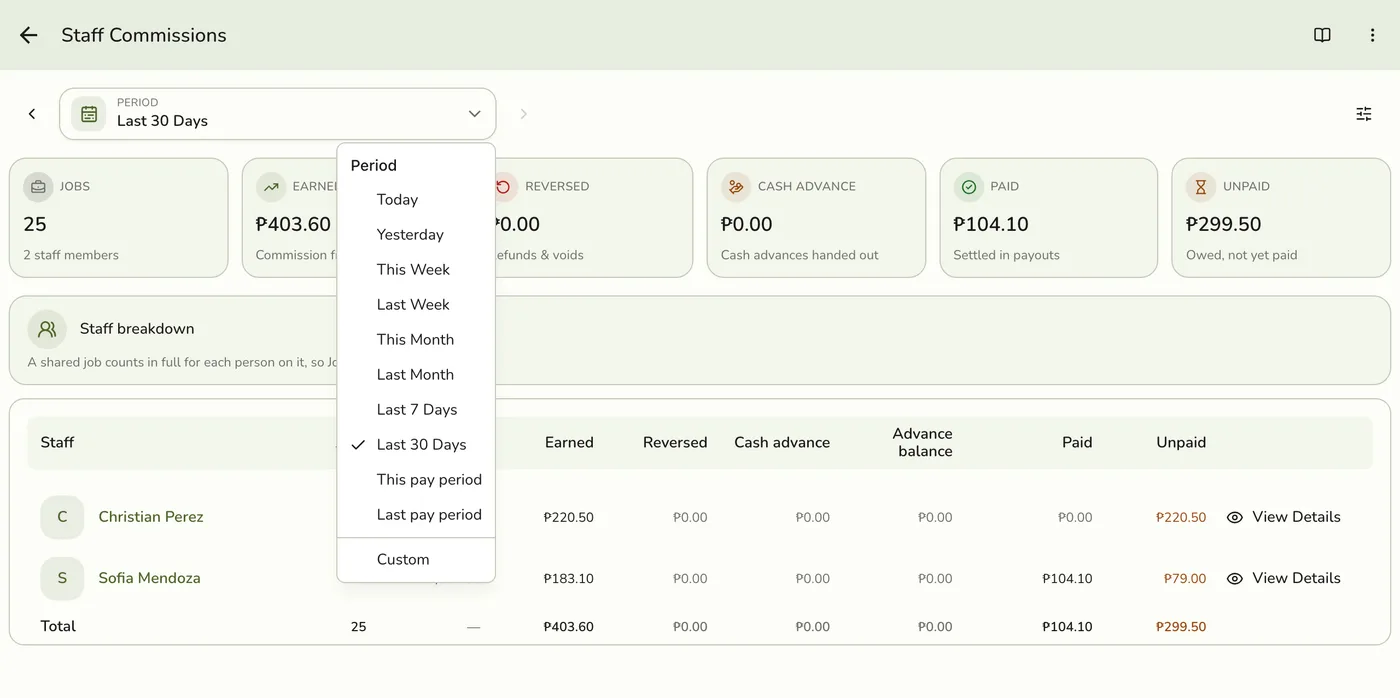Click the Unpaid hourglass icon
This screenshot has width=1400, height=698.
1201,187
